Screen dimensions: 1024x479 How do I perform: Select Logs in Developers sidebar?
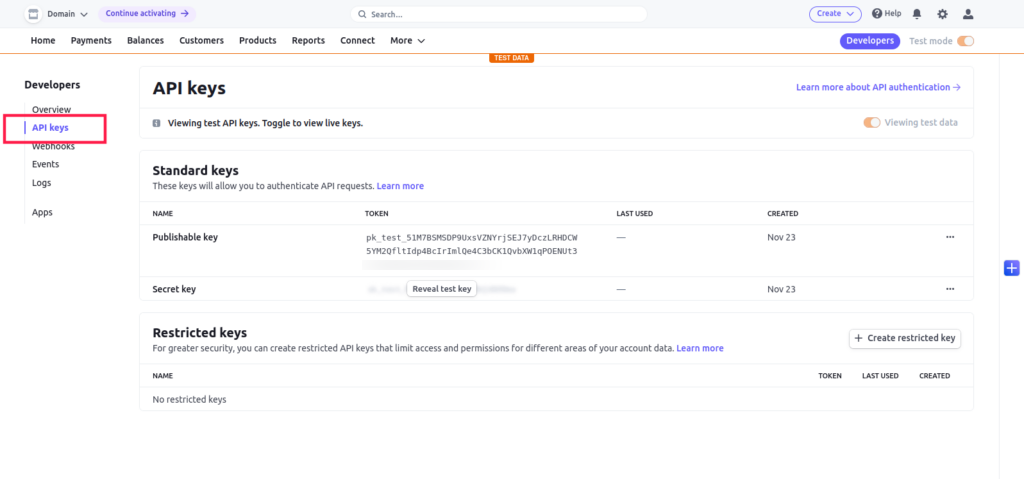point(41,182)
